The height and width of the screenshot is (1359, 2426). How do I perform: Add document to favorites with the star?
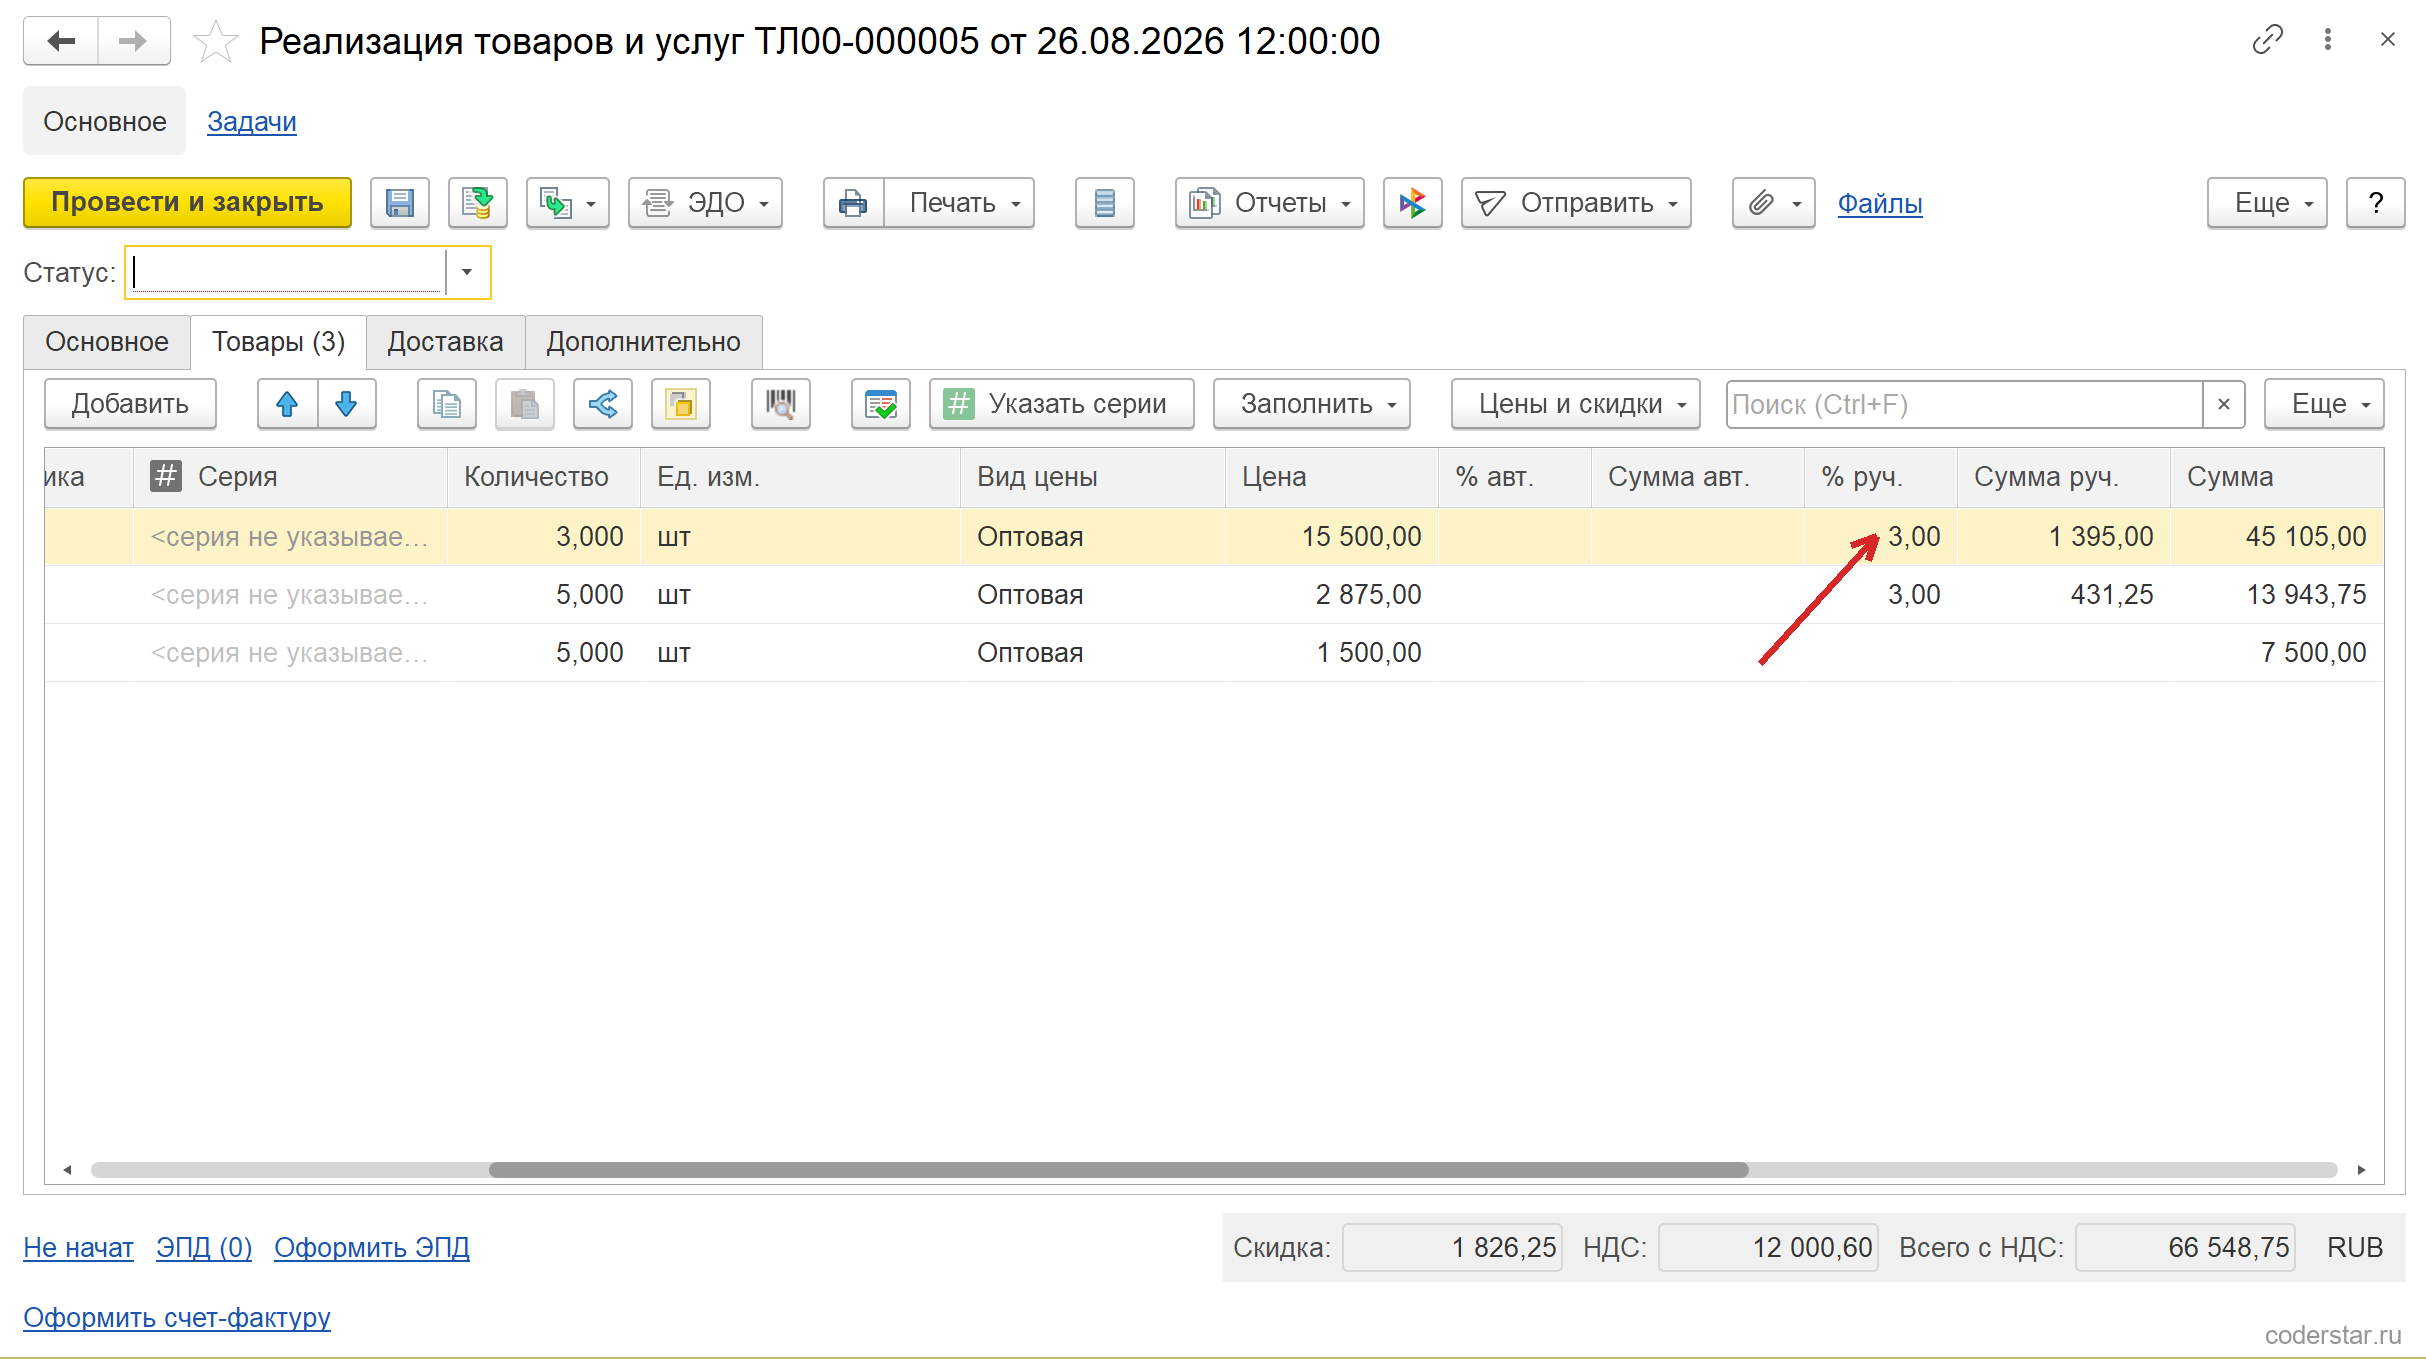tap(215, 42)
